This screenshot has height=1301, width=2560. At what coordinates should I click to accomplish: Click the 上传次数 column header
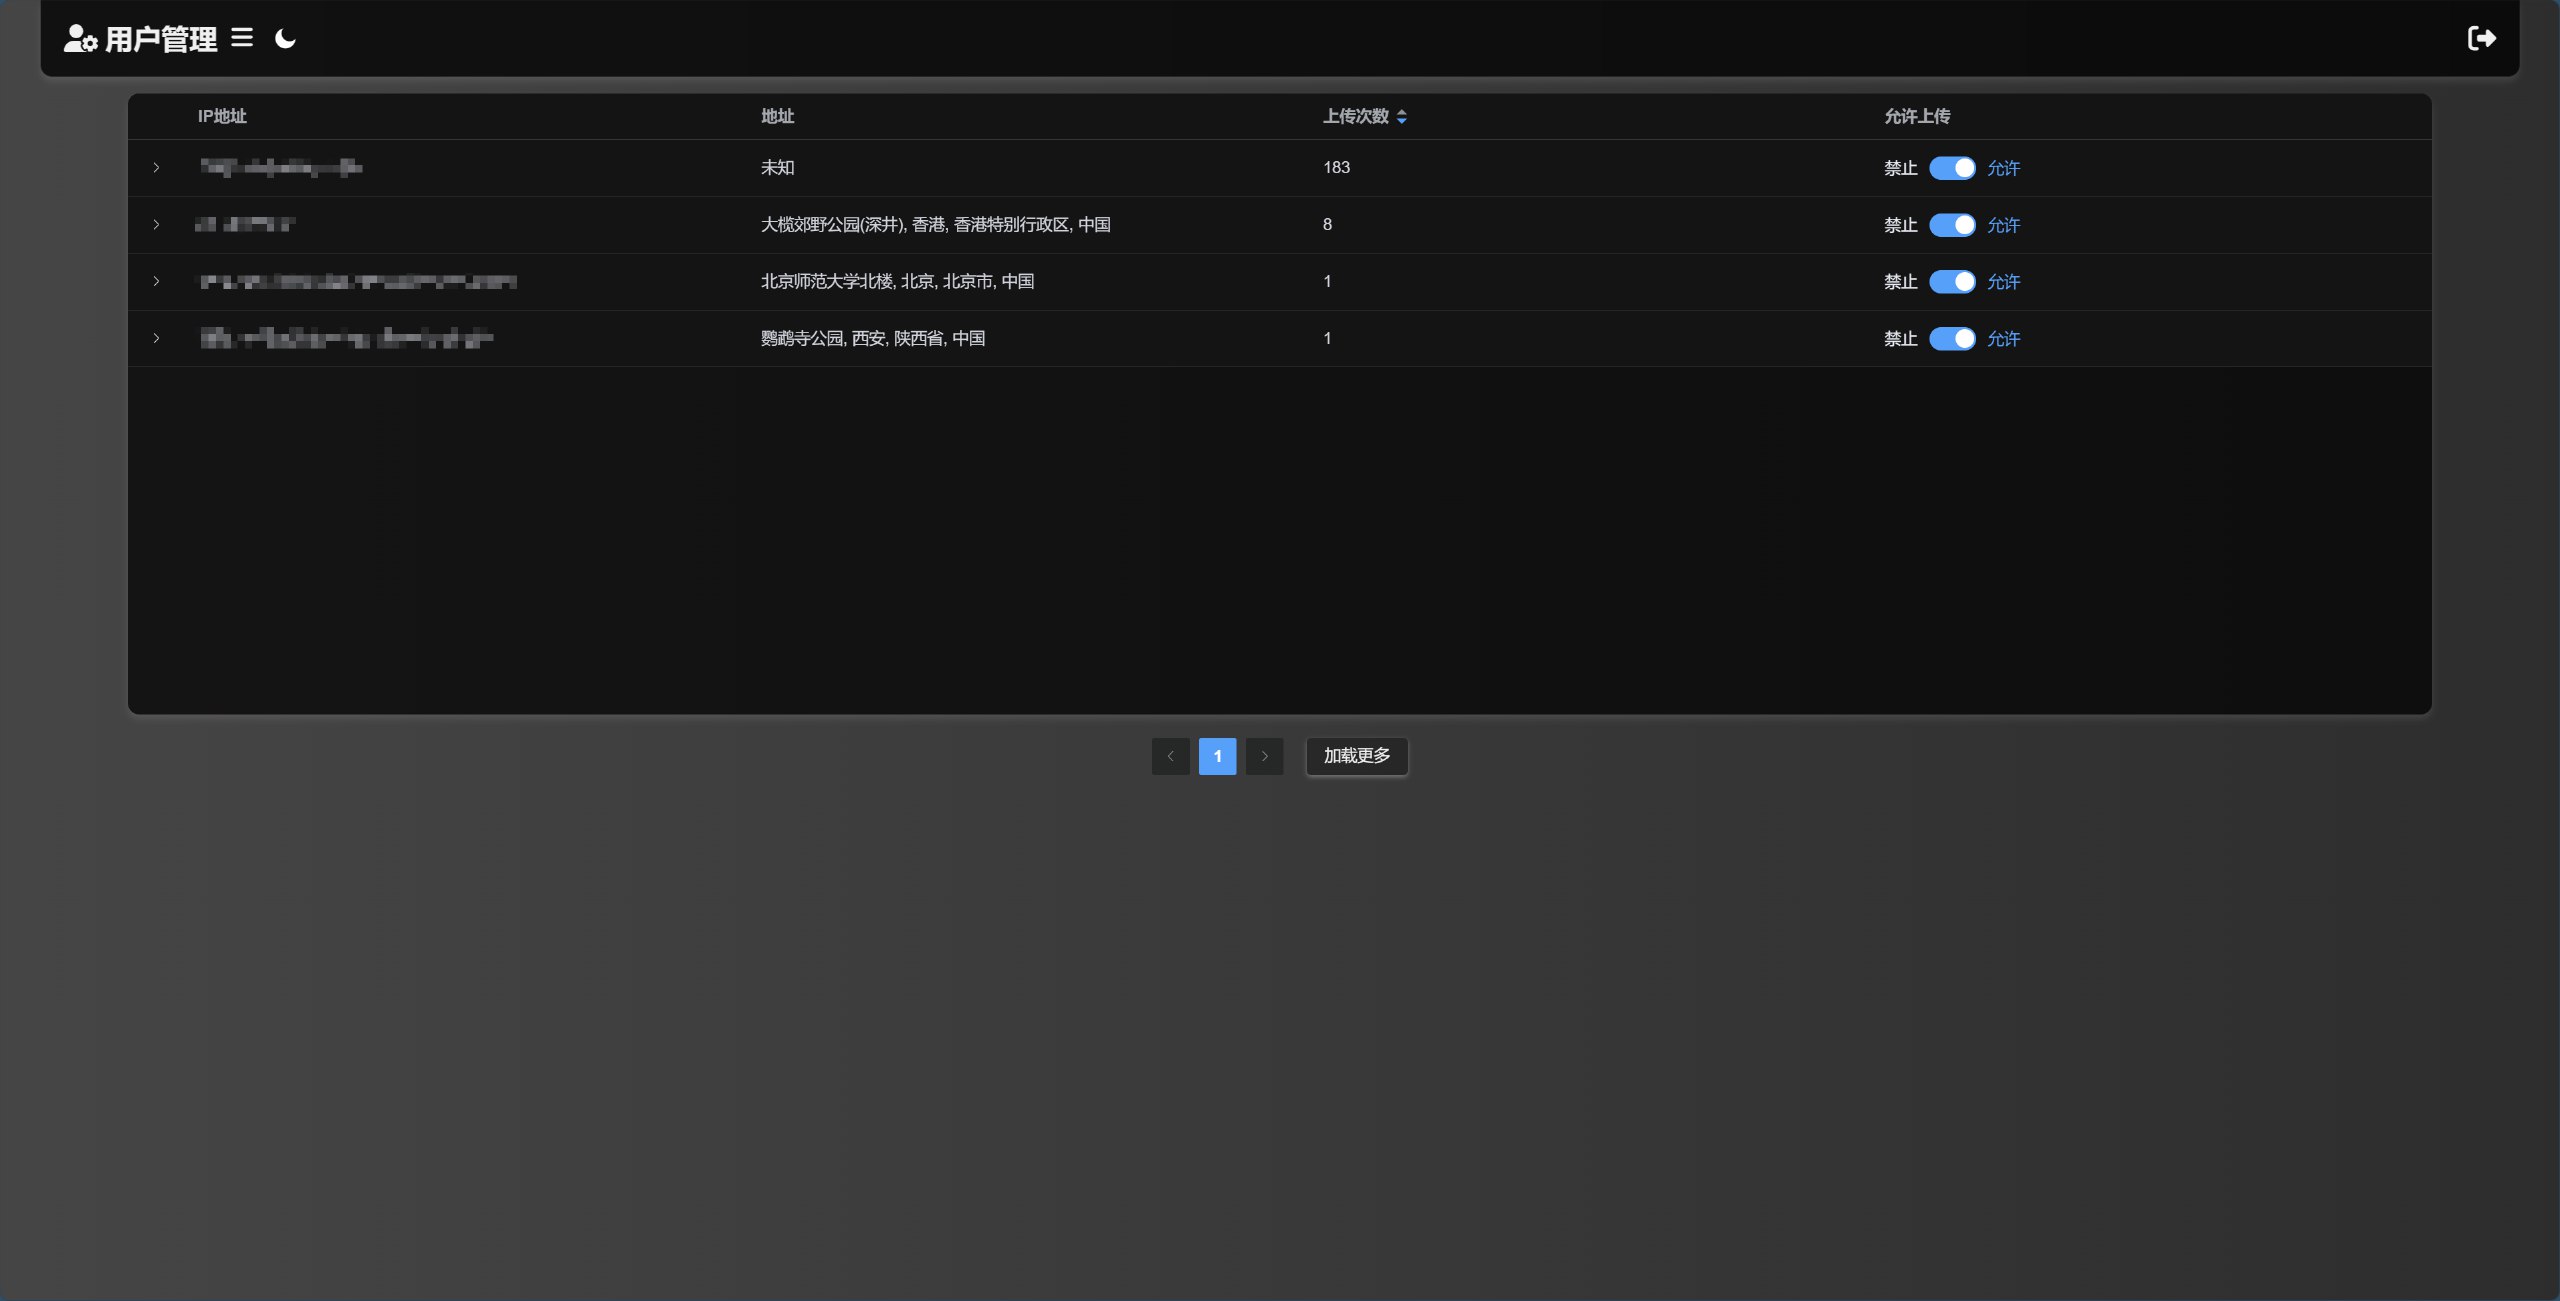coord(1355,117)
